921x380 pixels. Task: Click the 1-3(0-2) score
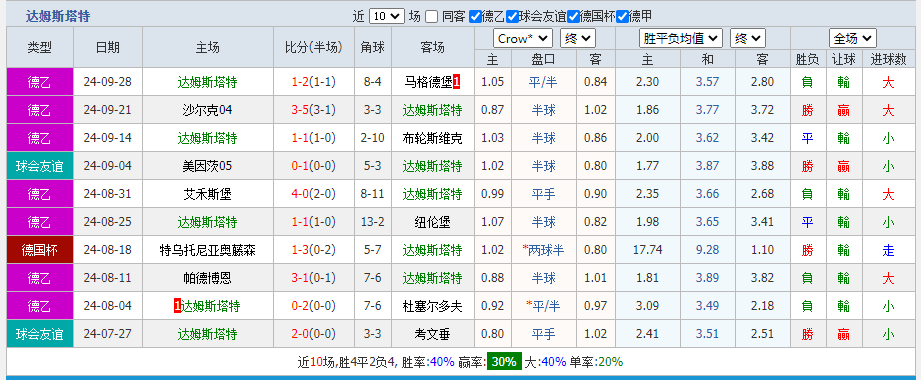point(314,250)
